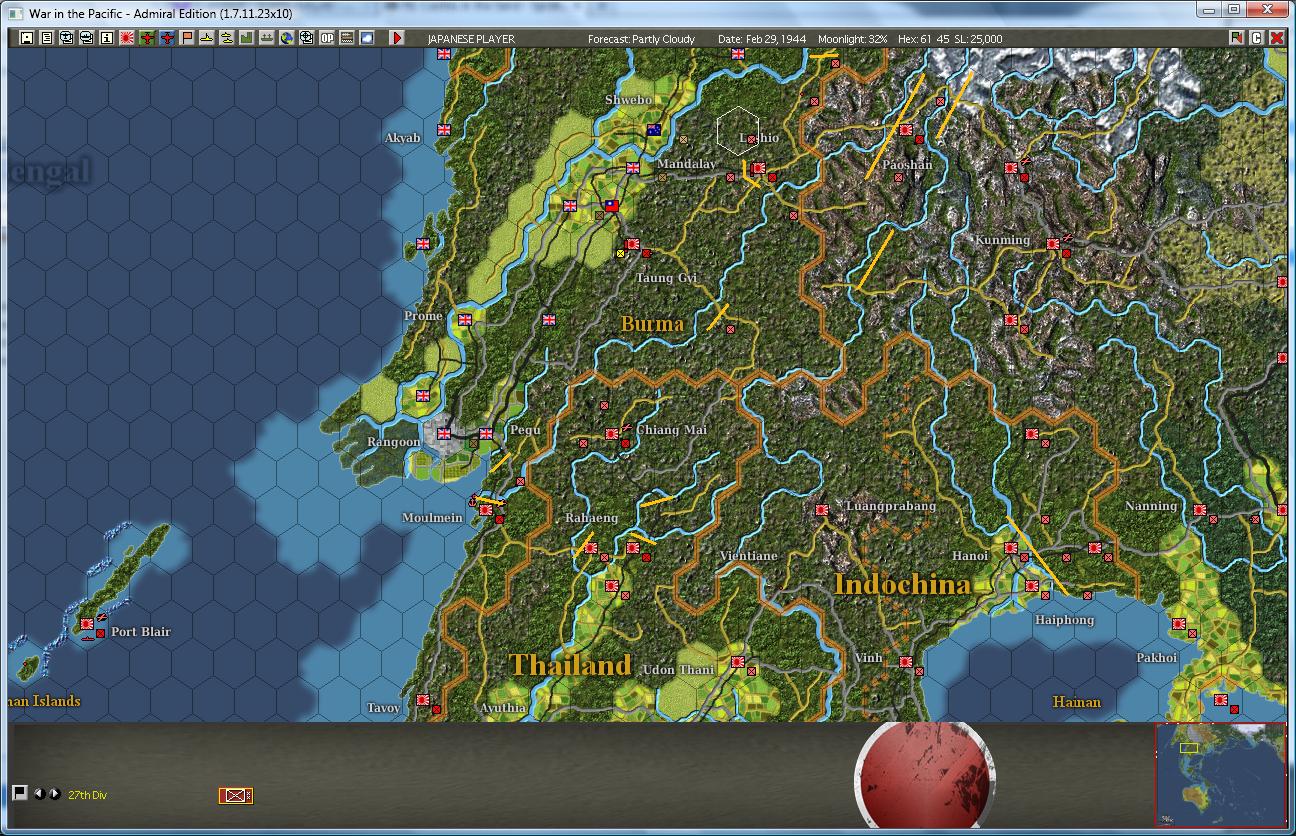Click the red plane on green background icon
1296x836 pixels.
[x=147, y=38]
